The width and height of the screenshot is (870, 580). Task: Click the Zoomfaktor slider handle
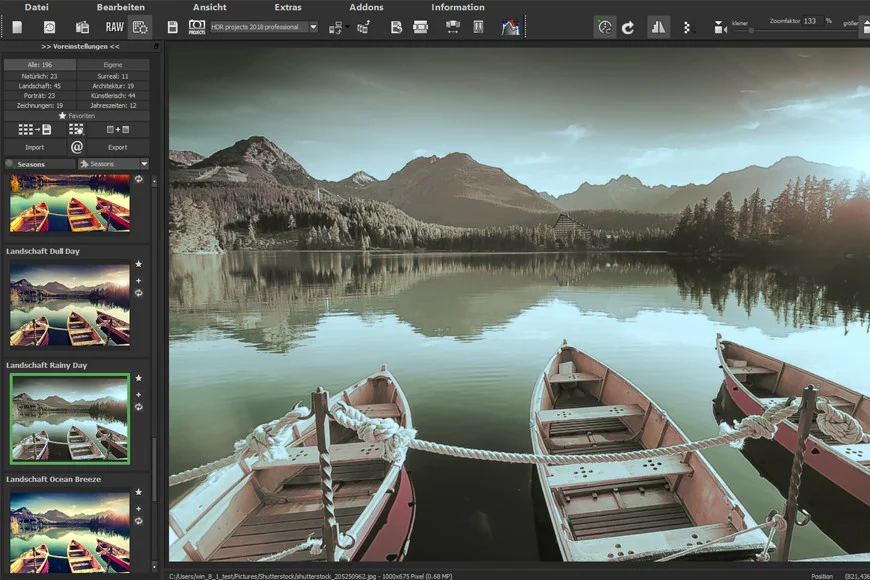pos(751,31)
